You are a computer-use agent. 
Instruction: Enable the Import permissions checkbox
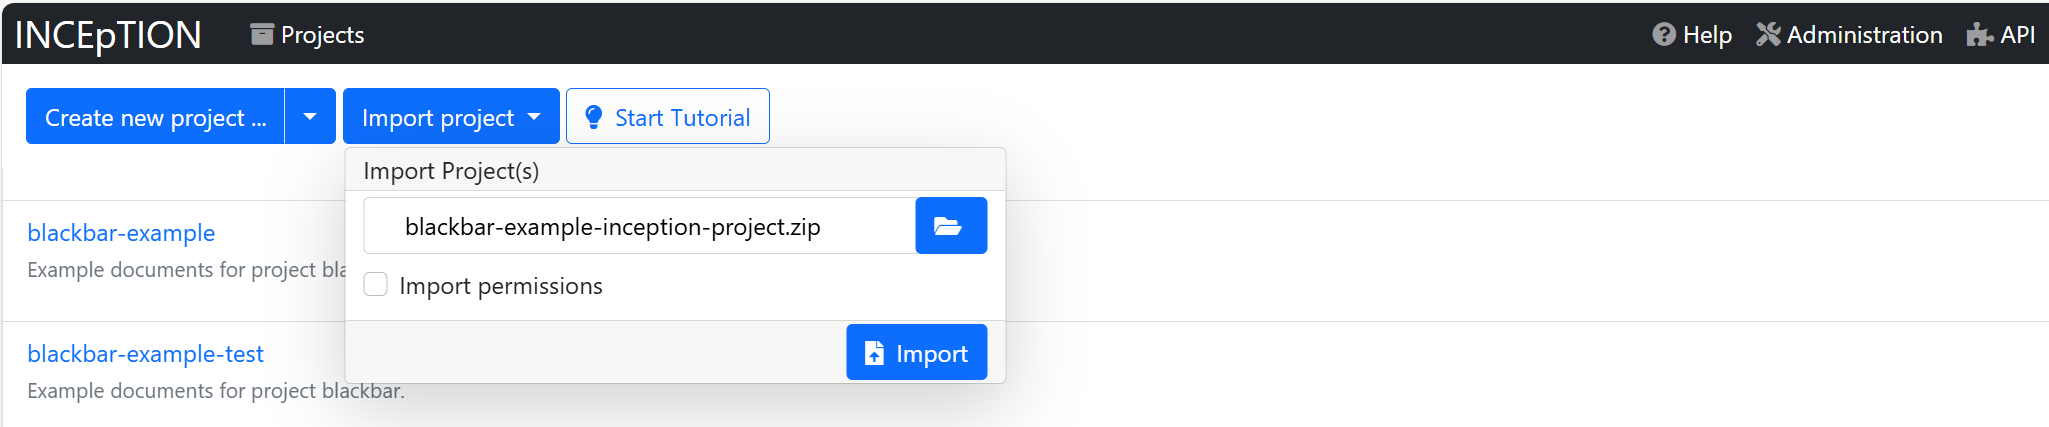(x=376, y=285)
